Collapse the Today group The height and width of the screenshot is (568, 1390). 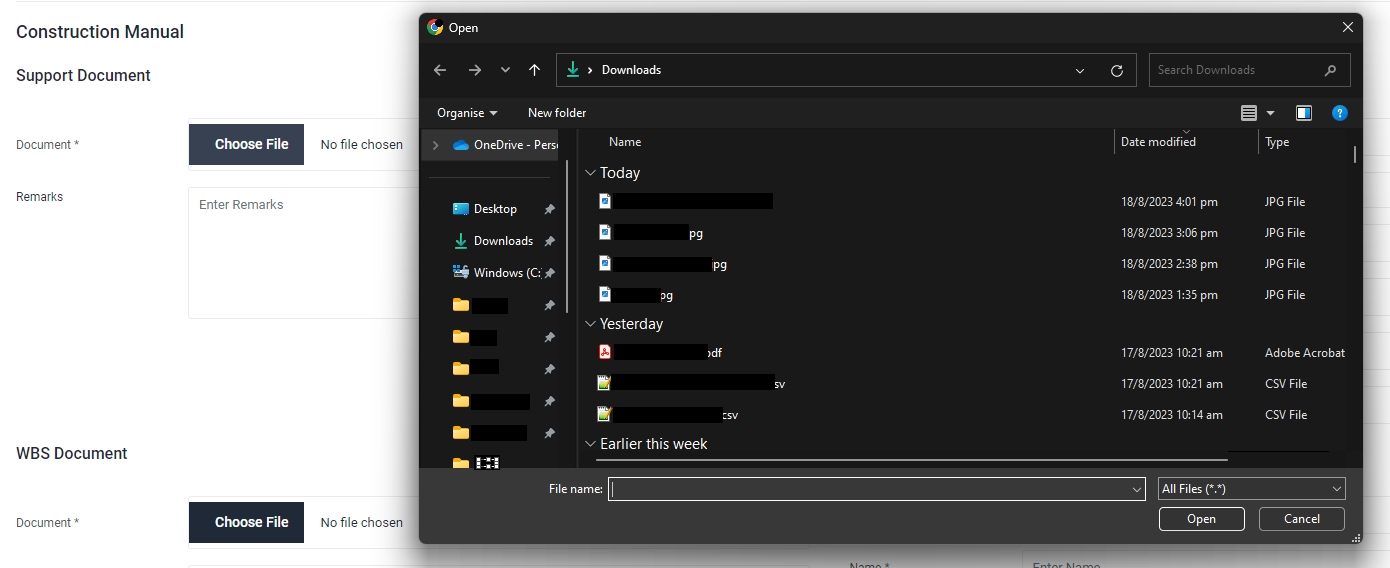tap(590, 173)
